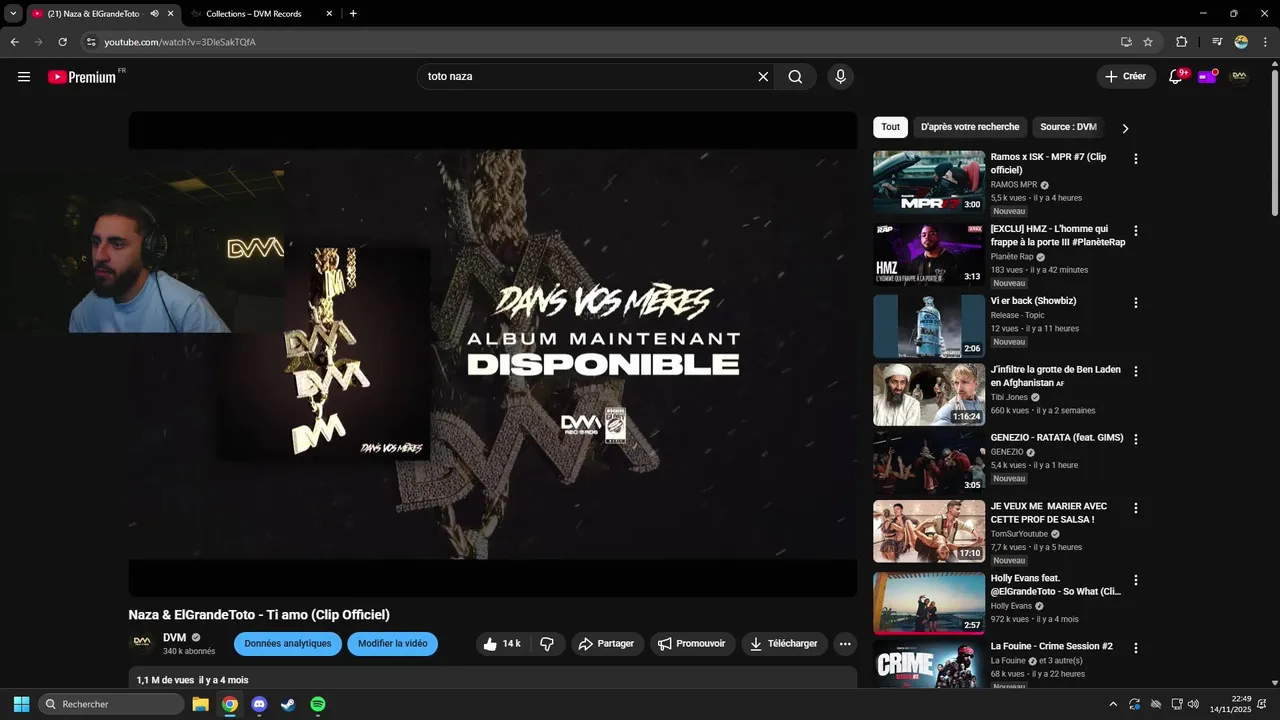Start voice search with microphone

(840, 77)
